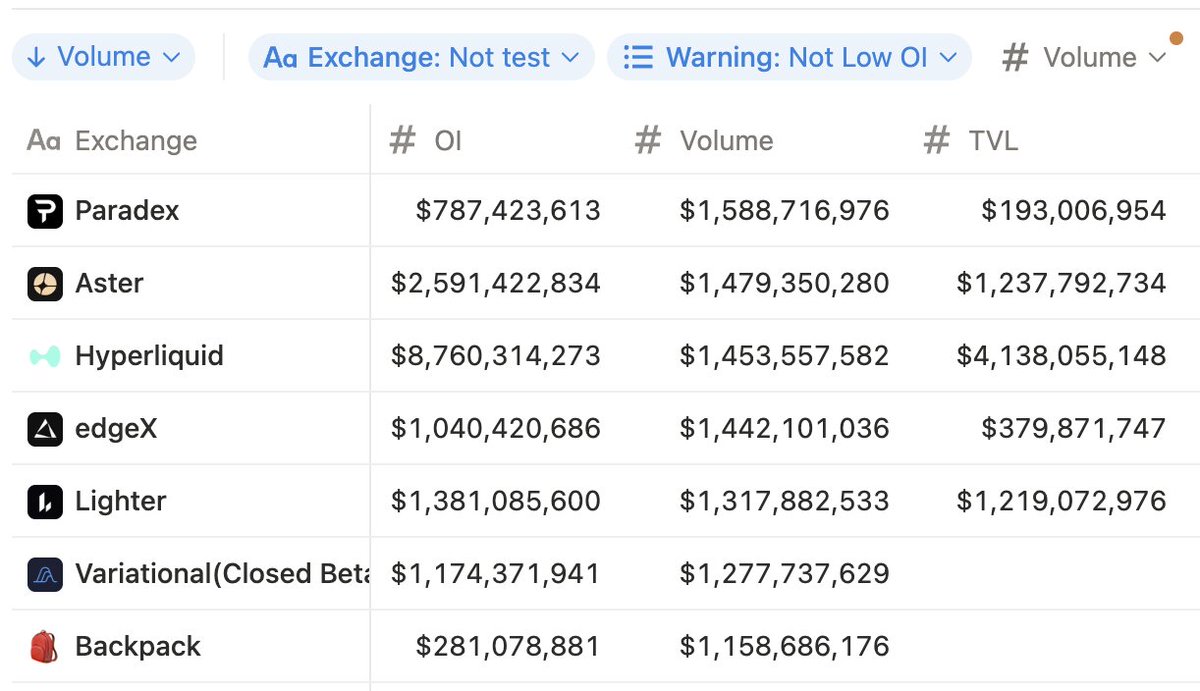
Task: Open the Paradex row name
Action: click(127, 211)
